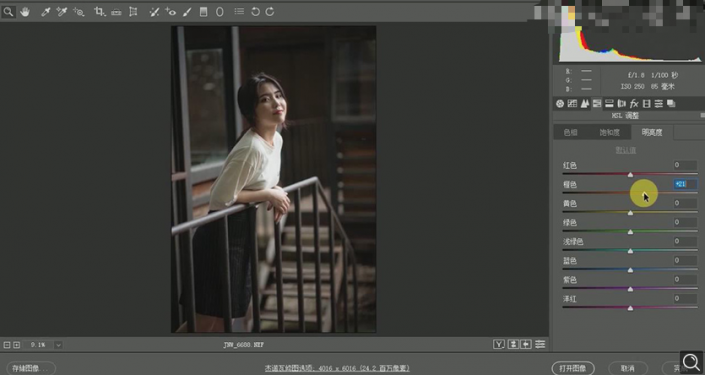Click the 洋红 luminance slider handle
Image resolution: width=705 pixels, height=375 pixels.
point(630,308)
